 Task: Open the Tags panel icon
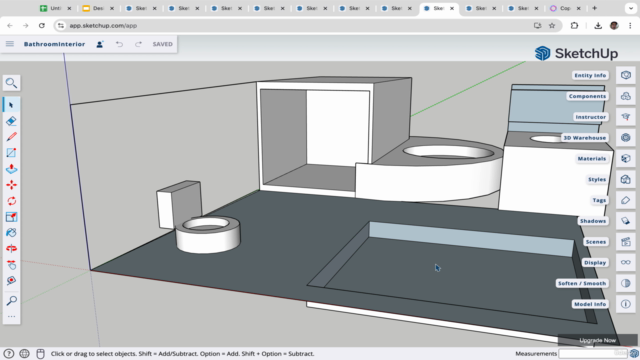626,200
